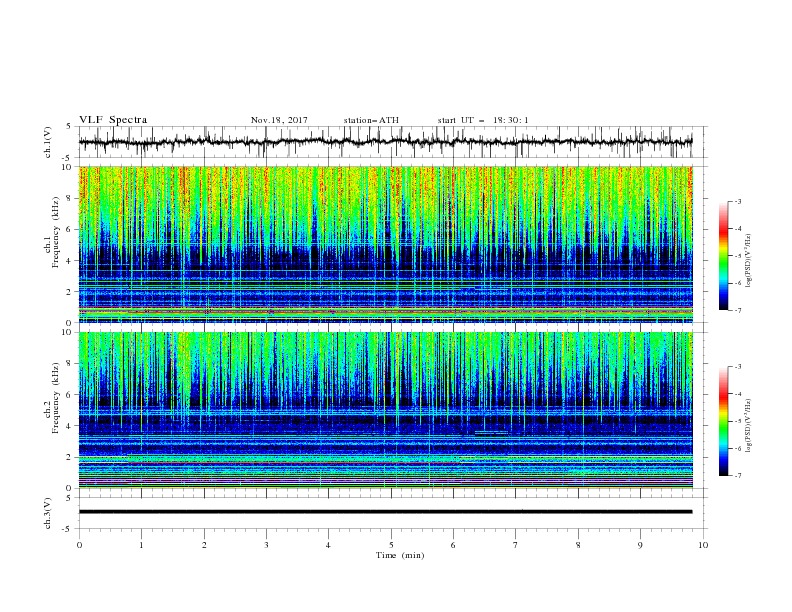The width and height of the screenshot is (792, 612).
Task: Click the ch.2 spectrogram color scale bar
Action: click(723, 421)
